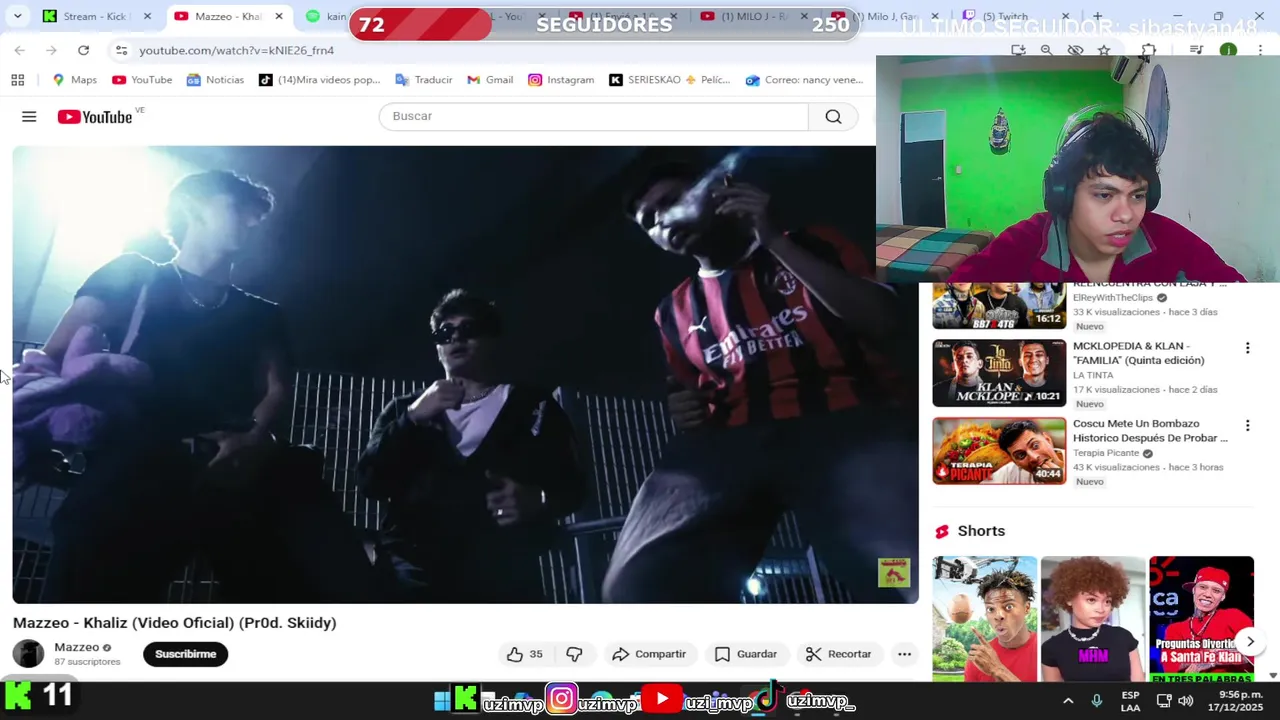The height and width of the screenshot is (720, 1280).
Task: Open 'MCKLOPEDIA & KLAN - FAMILIA' title
Action: (x=1139, y=353)
